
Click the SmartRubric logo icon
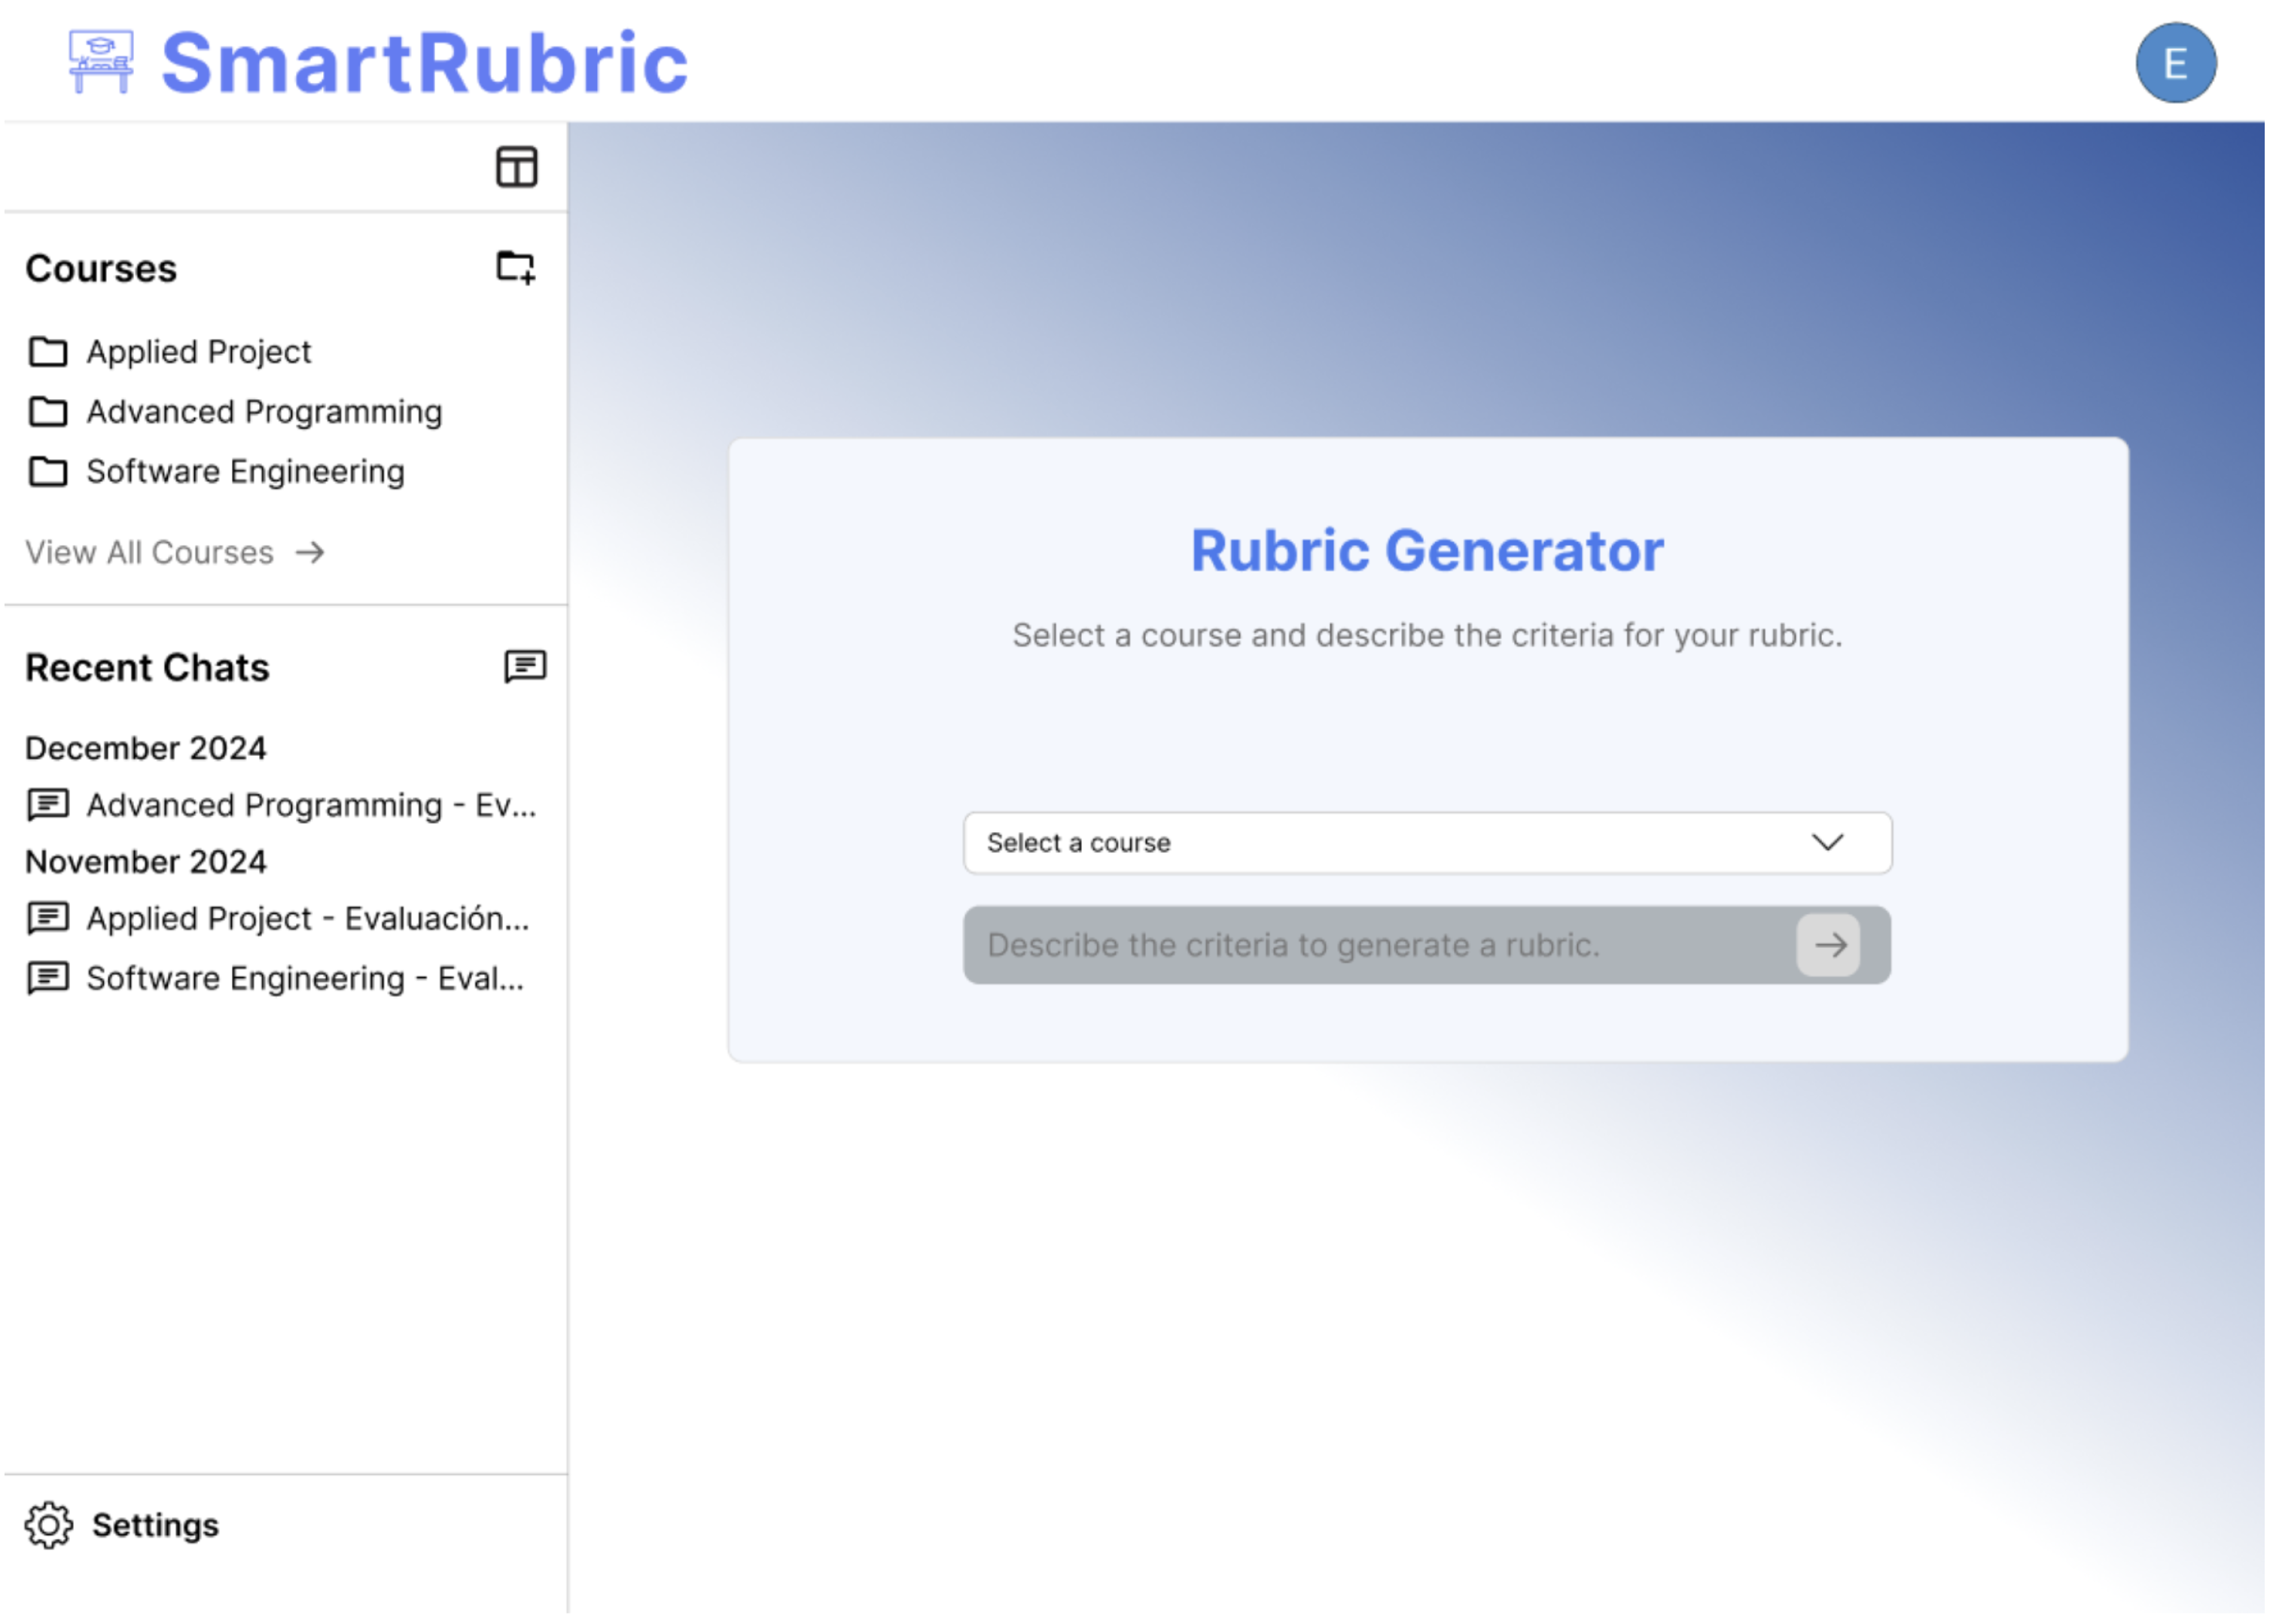tap(100, 62)
